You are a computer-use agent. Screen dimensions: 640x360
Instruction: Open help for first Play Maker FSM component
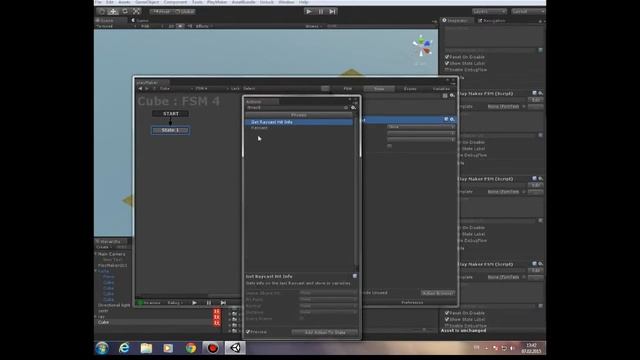coord(534,93)
